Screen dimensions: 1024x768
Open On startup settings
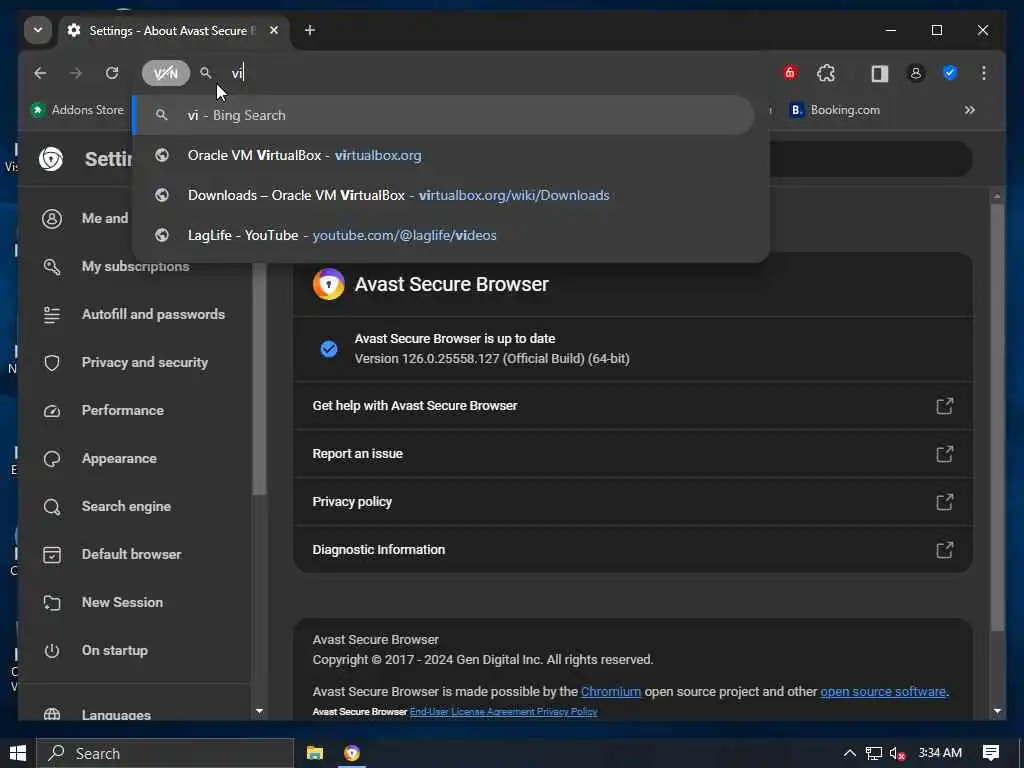(x=135, y=650)
